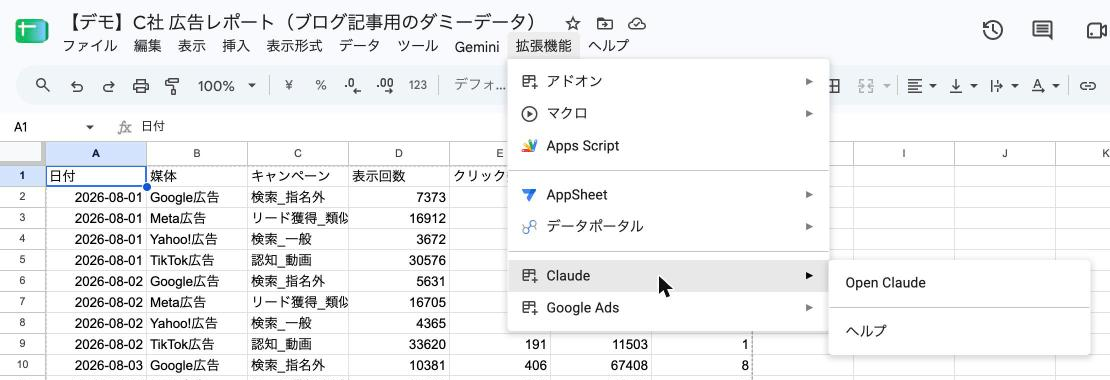
Task: Print the spreadsheet
Action: [x=141, y=86]
